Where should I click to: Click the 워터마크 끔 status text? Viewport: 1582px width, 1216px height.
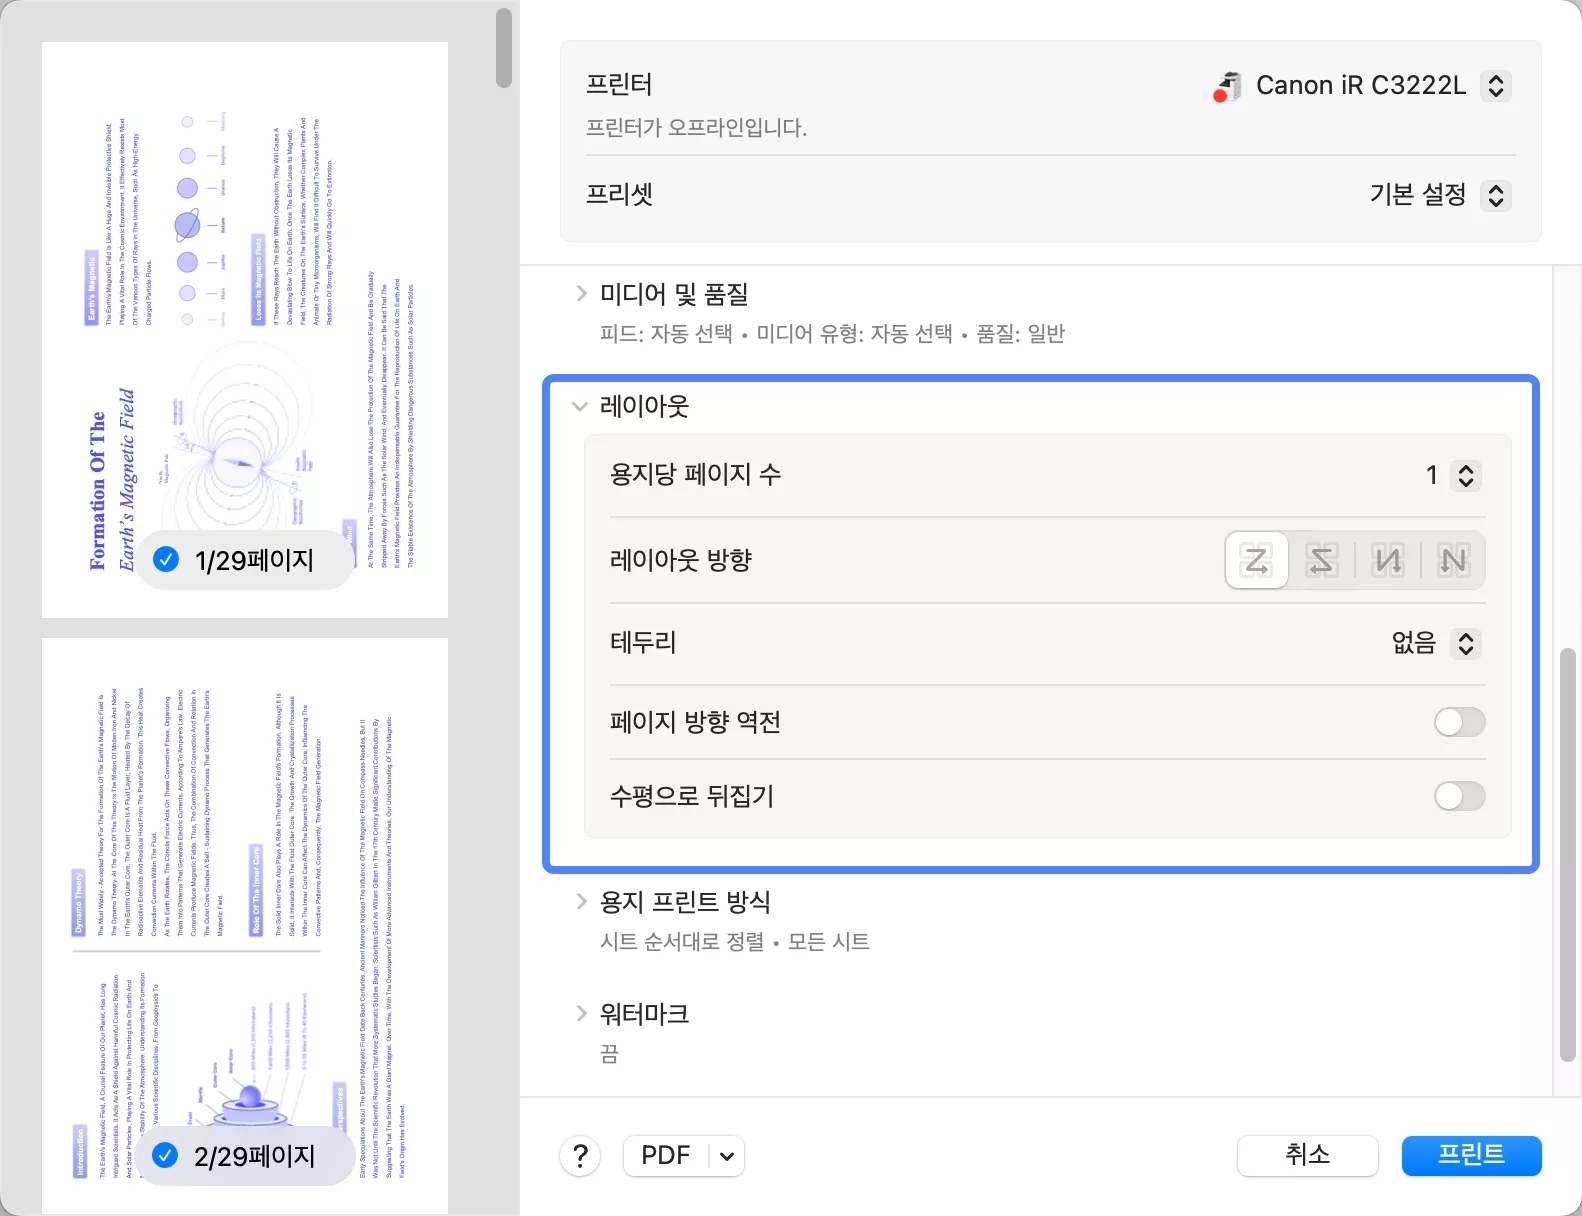pyautogui.click(x=609, y=1054)
